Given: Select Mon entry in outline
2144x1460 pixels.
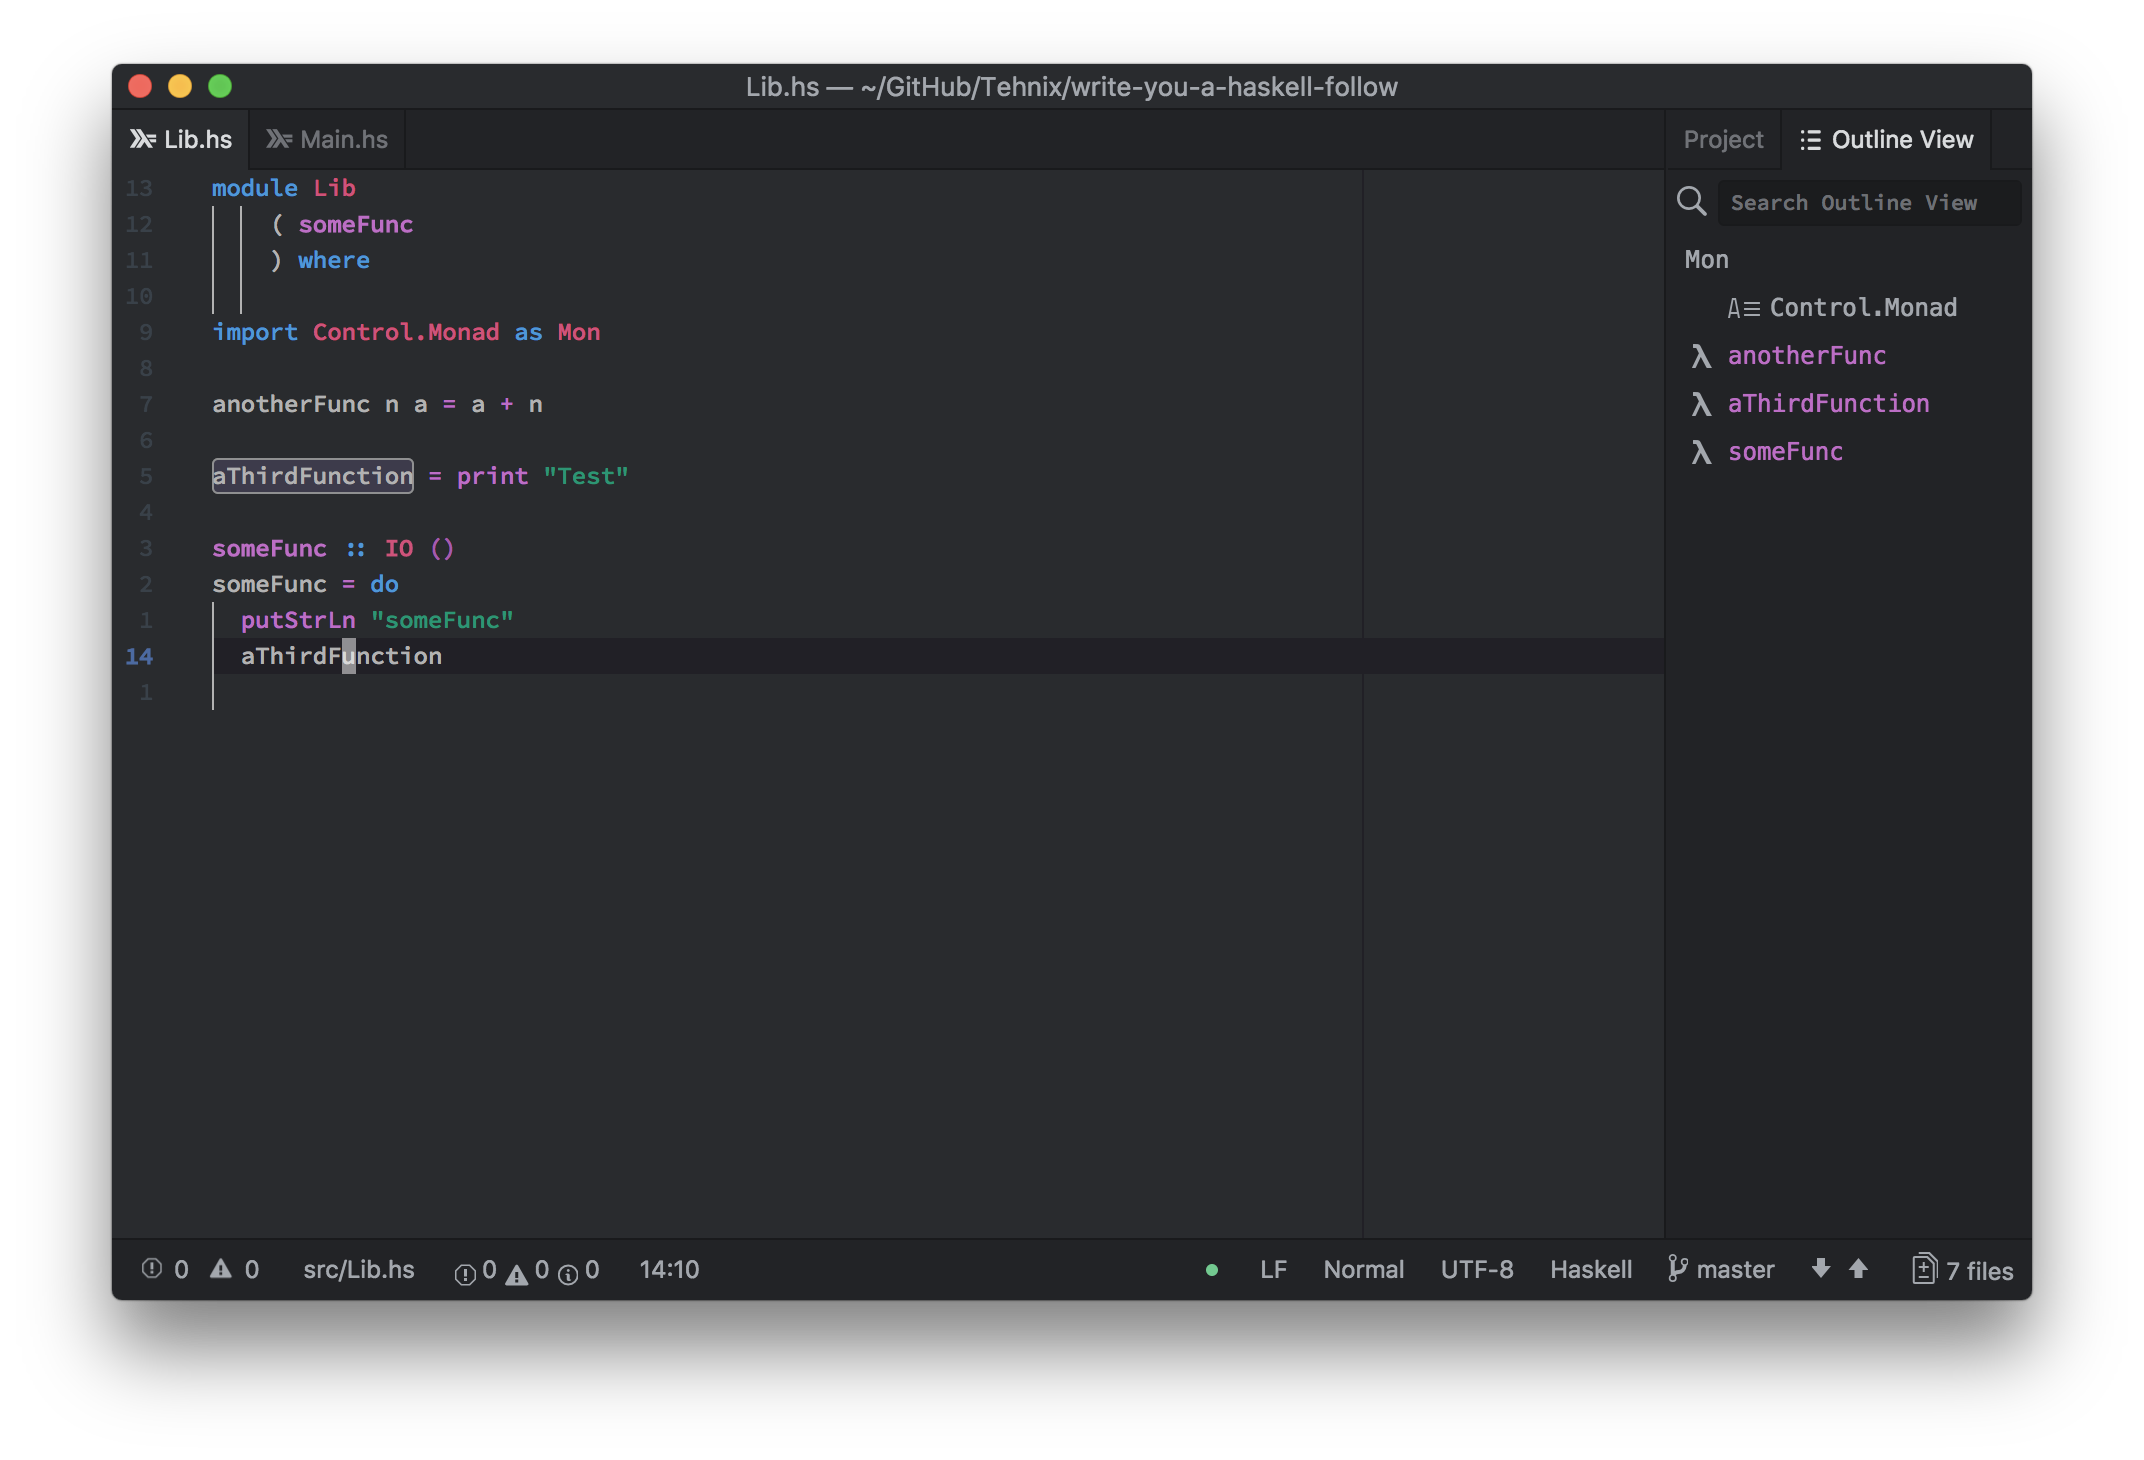Looking at the screenshot, I should point(1706,260).
